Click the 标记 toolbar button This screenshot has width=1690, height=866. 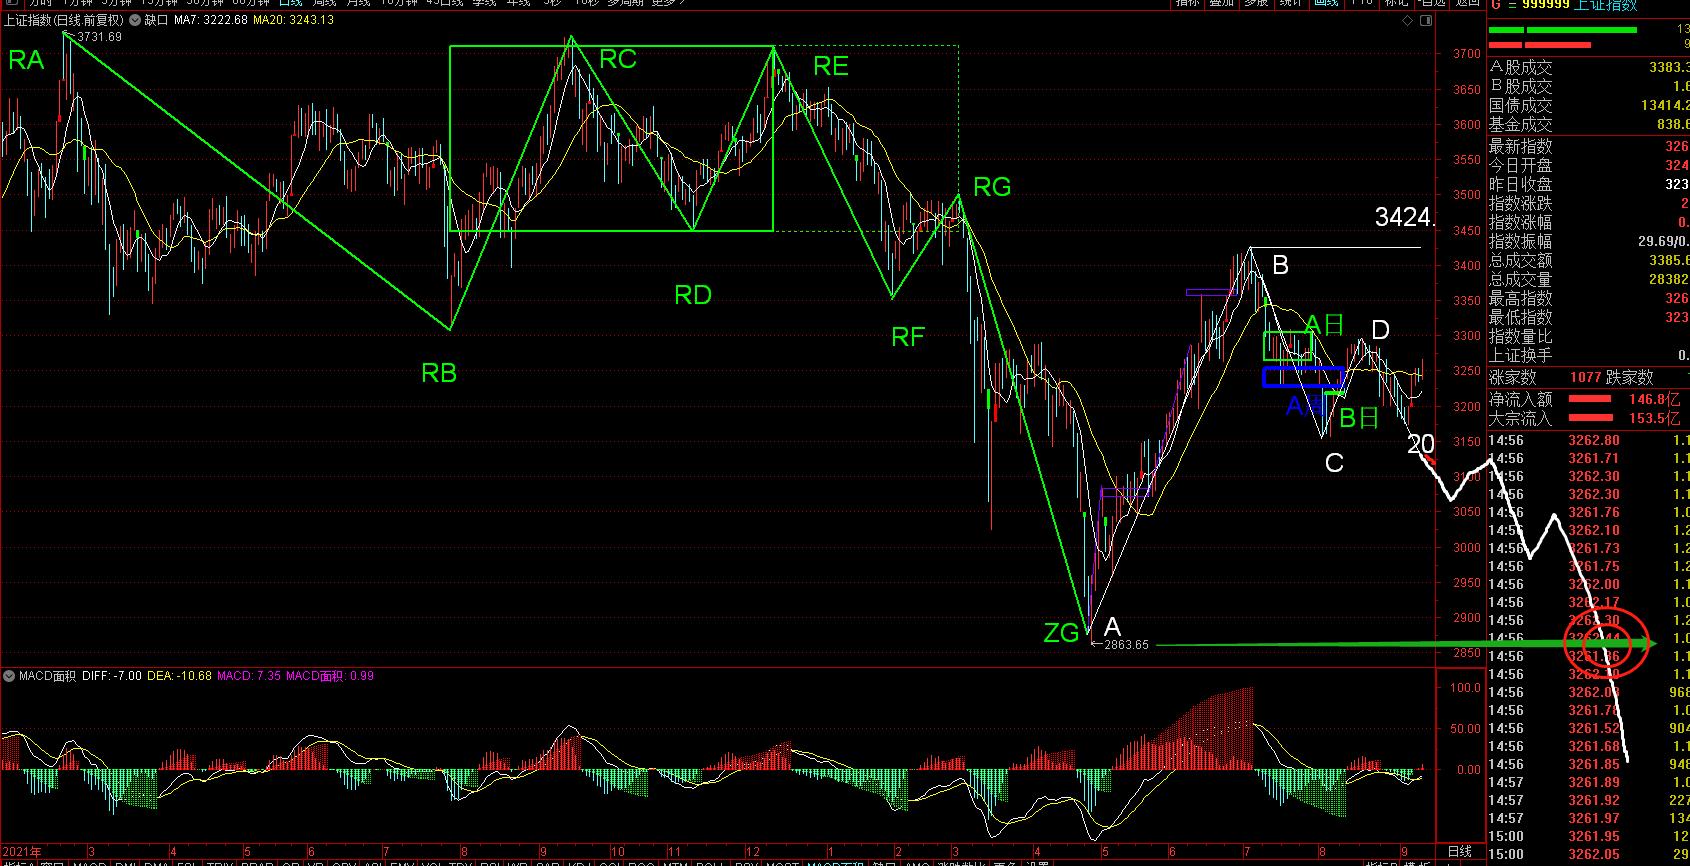(1396, 3)
